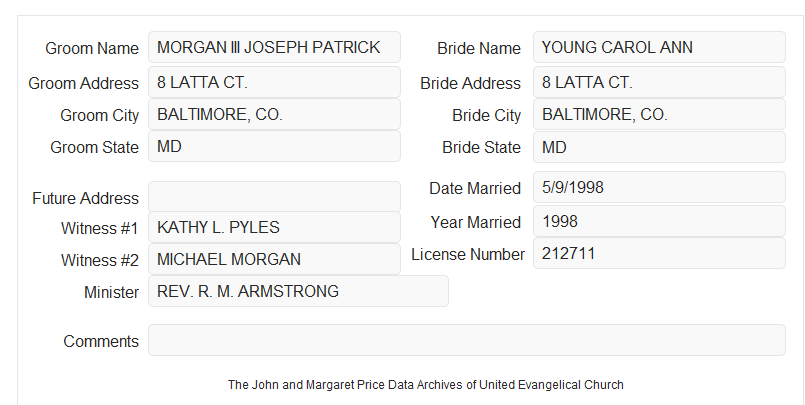Image resolution: width=805 pixels, height=405 pixels.
Task: Focus the Minister input field
Action: tap(298, 291)
